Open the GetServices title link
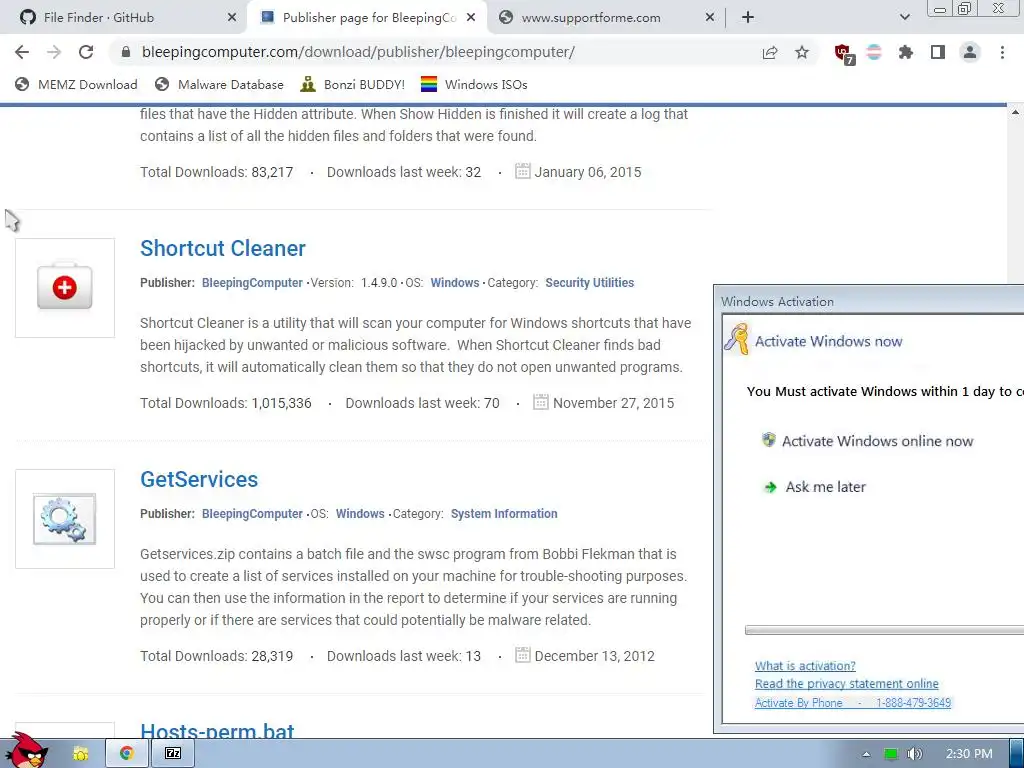This screenshot has width=1024, height=768. (199, 479)
